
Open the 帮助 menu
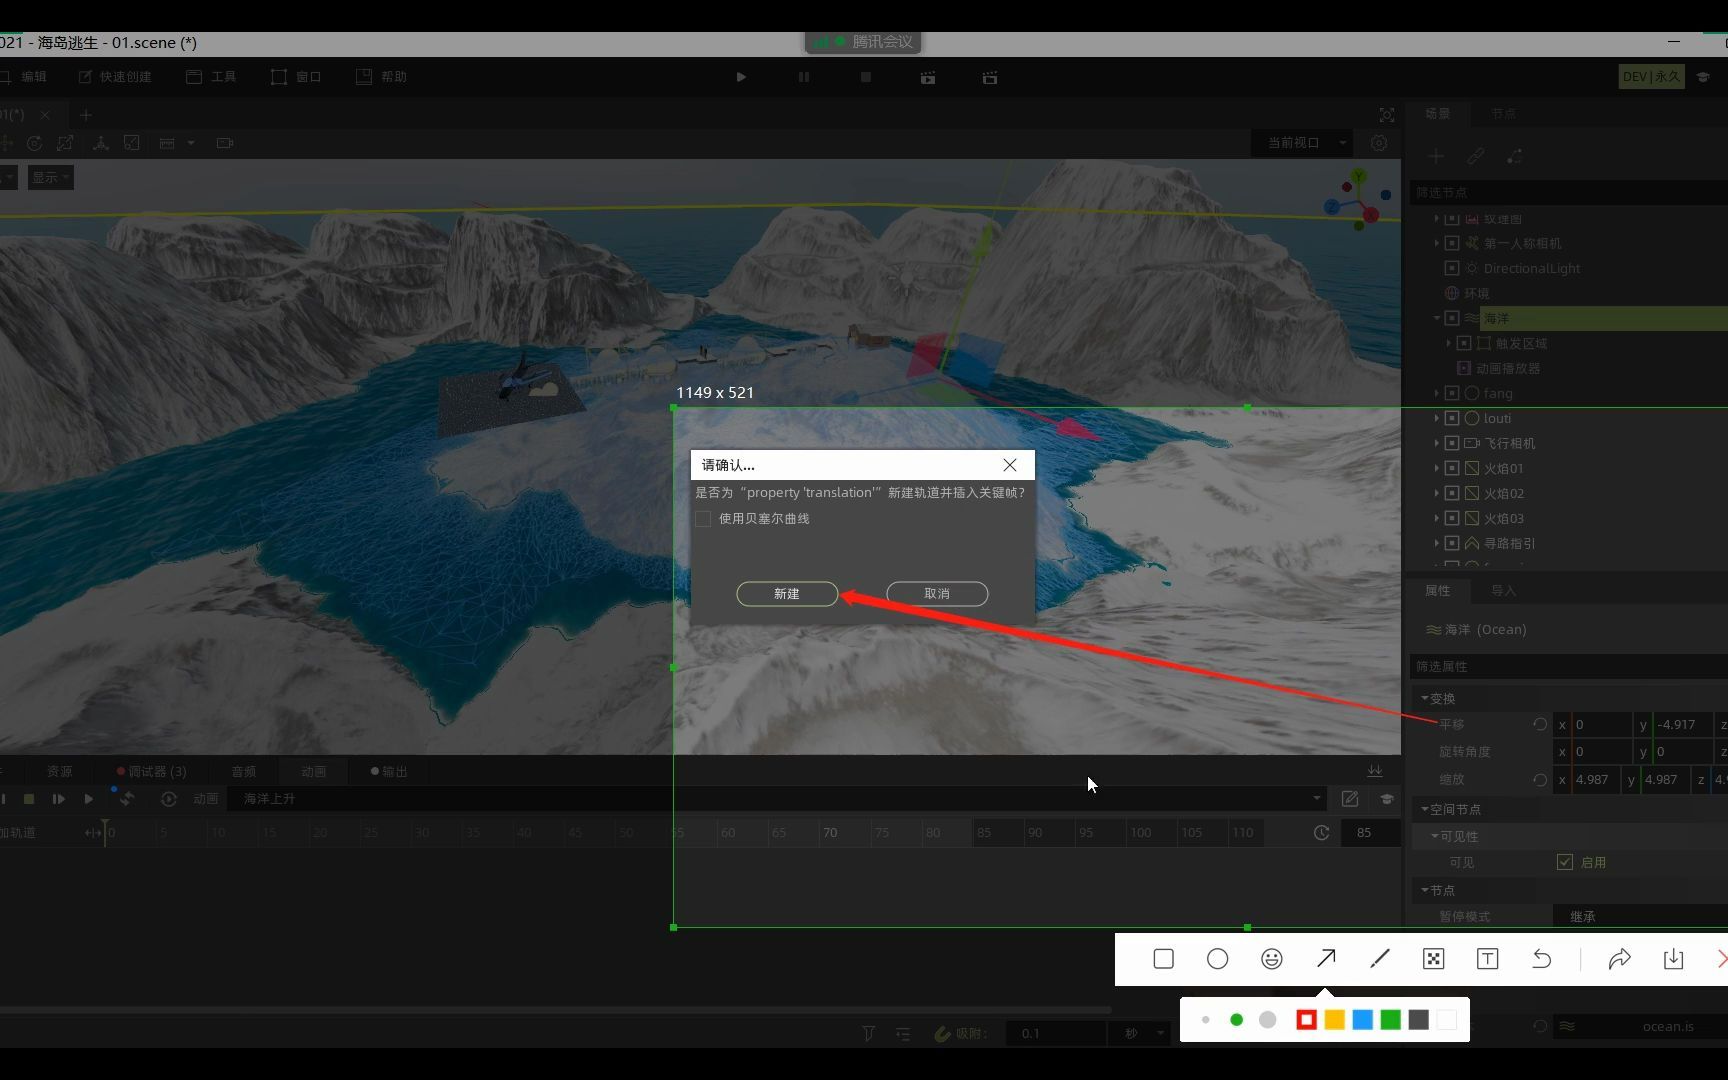(381, 77)
